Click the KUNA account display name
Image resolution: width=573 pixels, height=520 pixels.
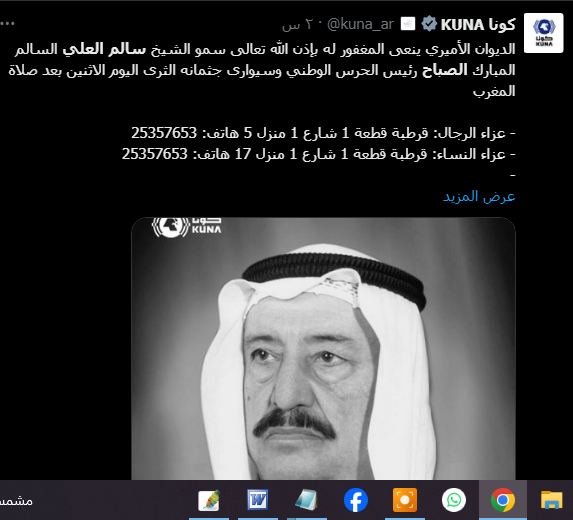[478, 25]
